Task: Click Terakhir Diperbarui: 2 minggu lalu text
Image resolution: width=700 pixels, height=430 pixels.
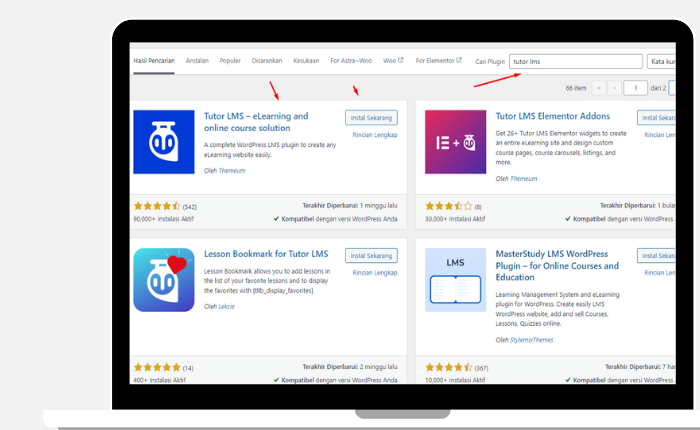Action: click(350, 367)
